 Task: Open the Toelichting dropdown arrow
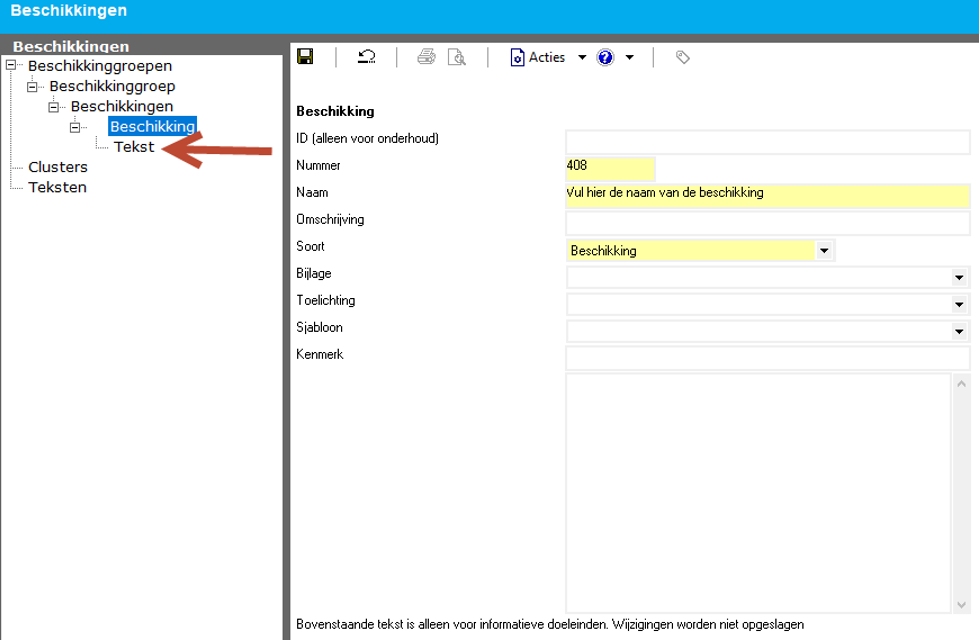[960, 305]
